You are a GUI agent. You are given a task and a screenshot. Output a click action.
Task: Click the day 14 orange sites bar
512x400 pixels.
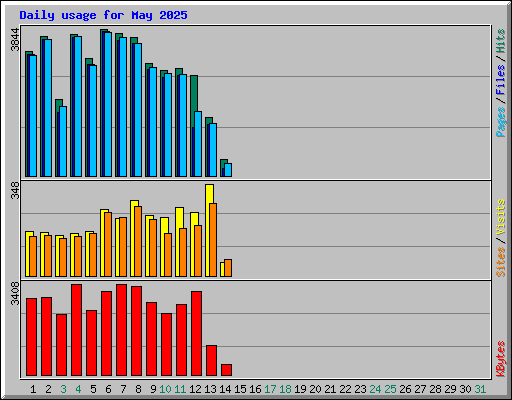click(x=228, y=268)
